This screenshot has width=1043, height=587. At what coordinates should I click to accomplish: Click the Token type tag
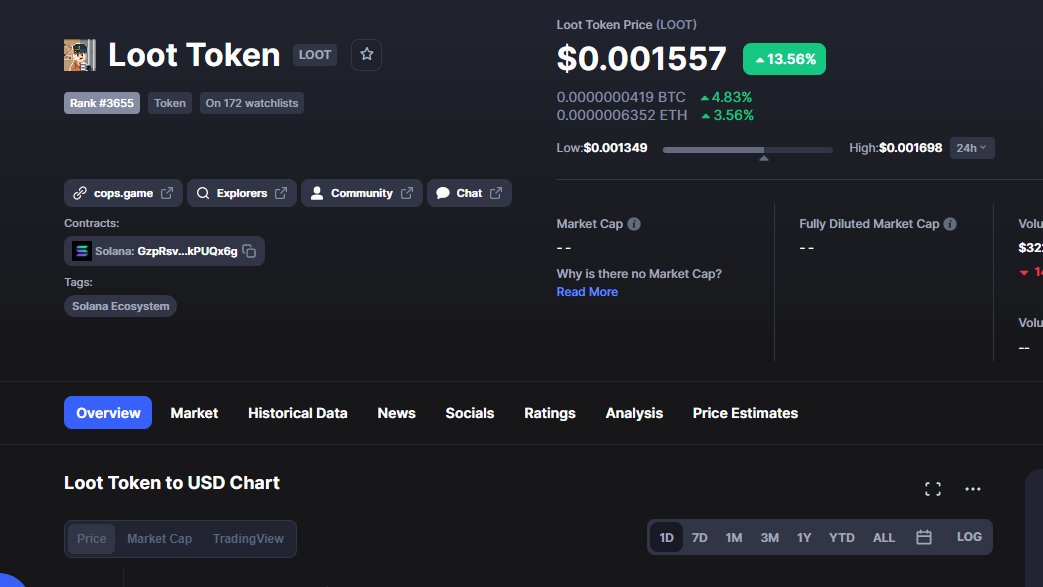coord(170,103)
